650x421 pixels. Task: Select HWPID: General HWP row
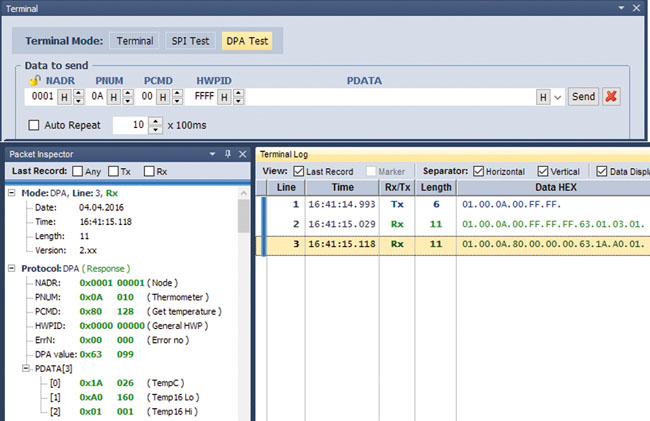[121, 326]
